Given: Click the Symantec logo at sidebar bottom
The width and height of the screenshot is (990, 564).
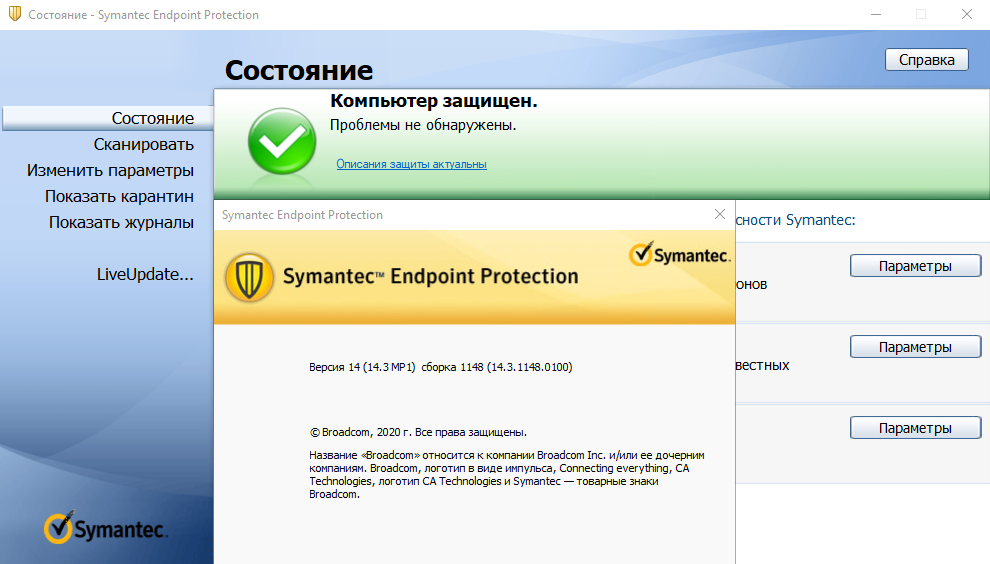Looking at the screenshot, I should (x=105, y=527).
